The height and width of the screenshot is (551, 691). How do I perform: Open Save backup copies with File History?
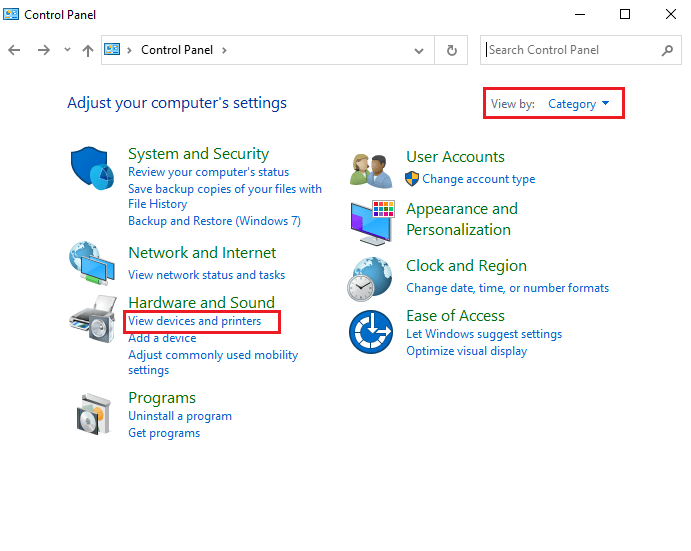225,196
